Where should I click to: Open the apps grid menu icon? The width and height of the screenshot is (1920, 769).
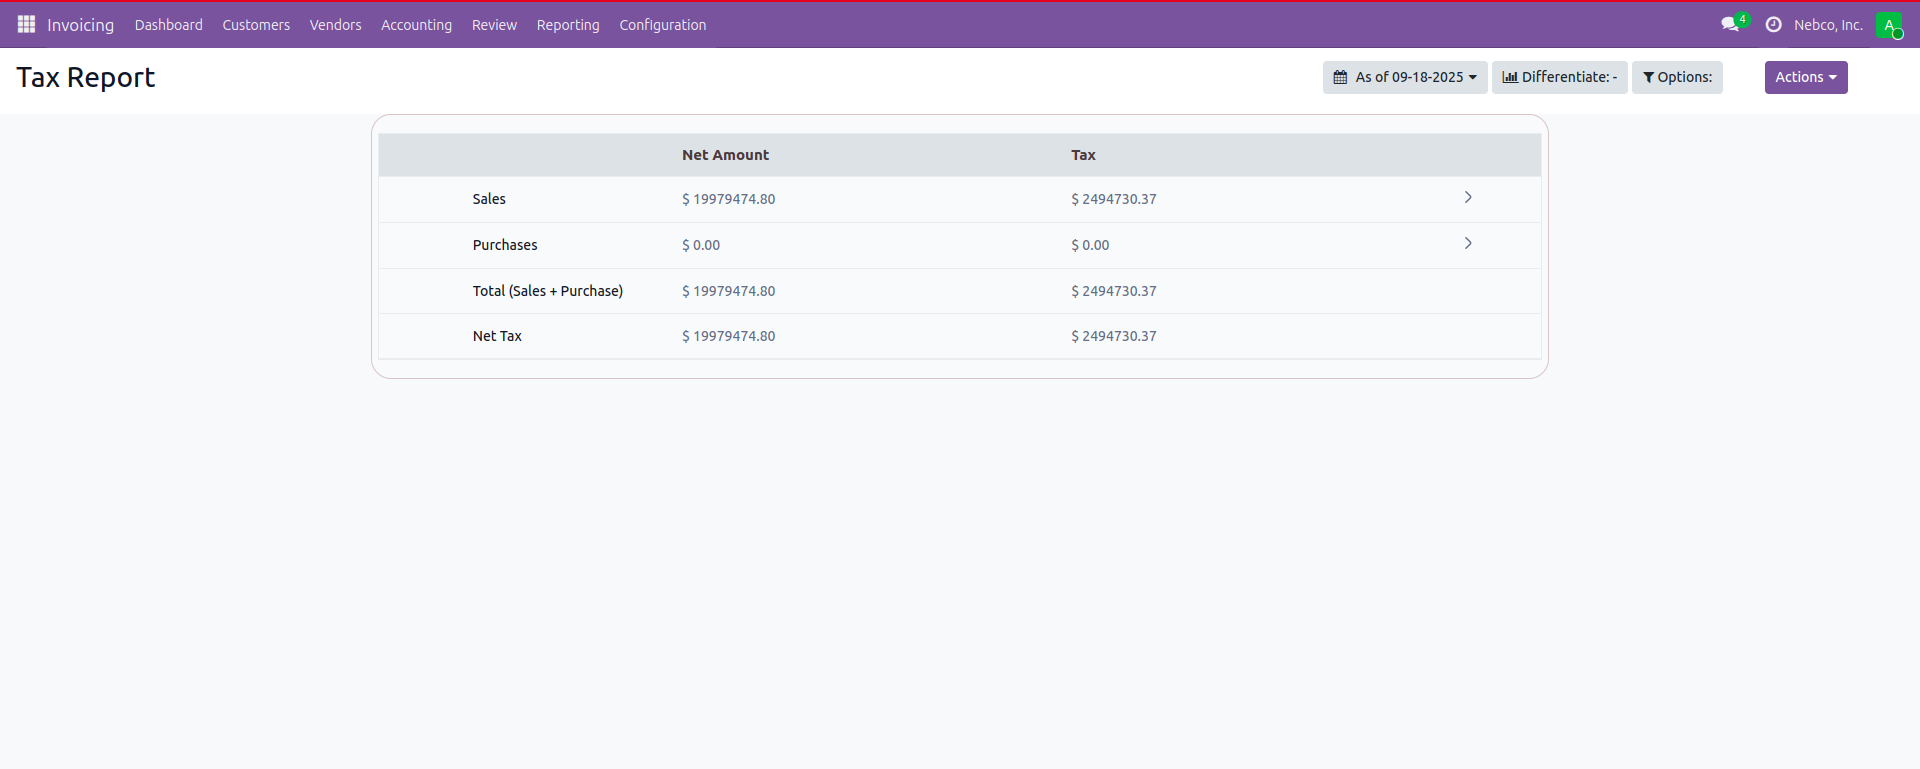click(x=26, y=24)
